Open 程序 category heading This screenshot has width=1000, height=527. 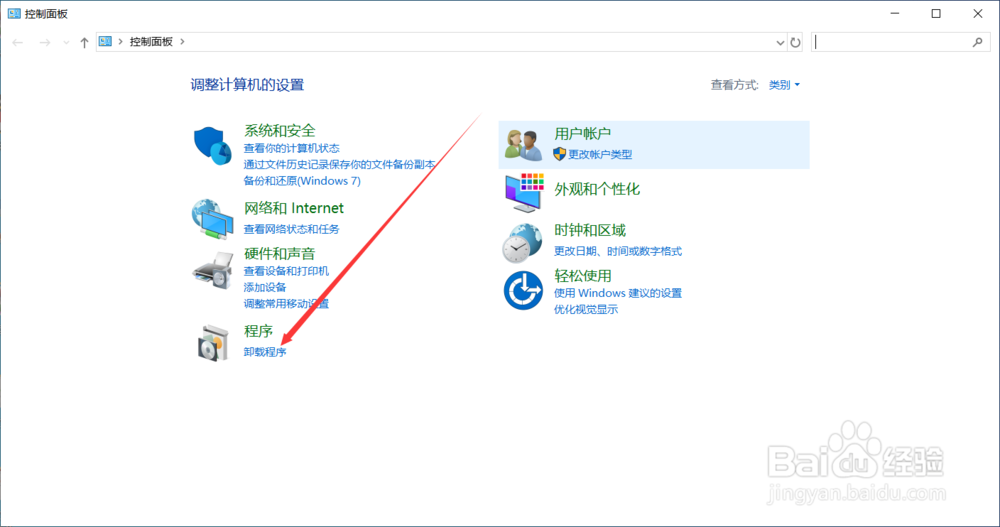click(258, 331)
